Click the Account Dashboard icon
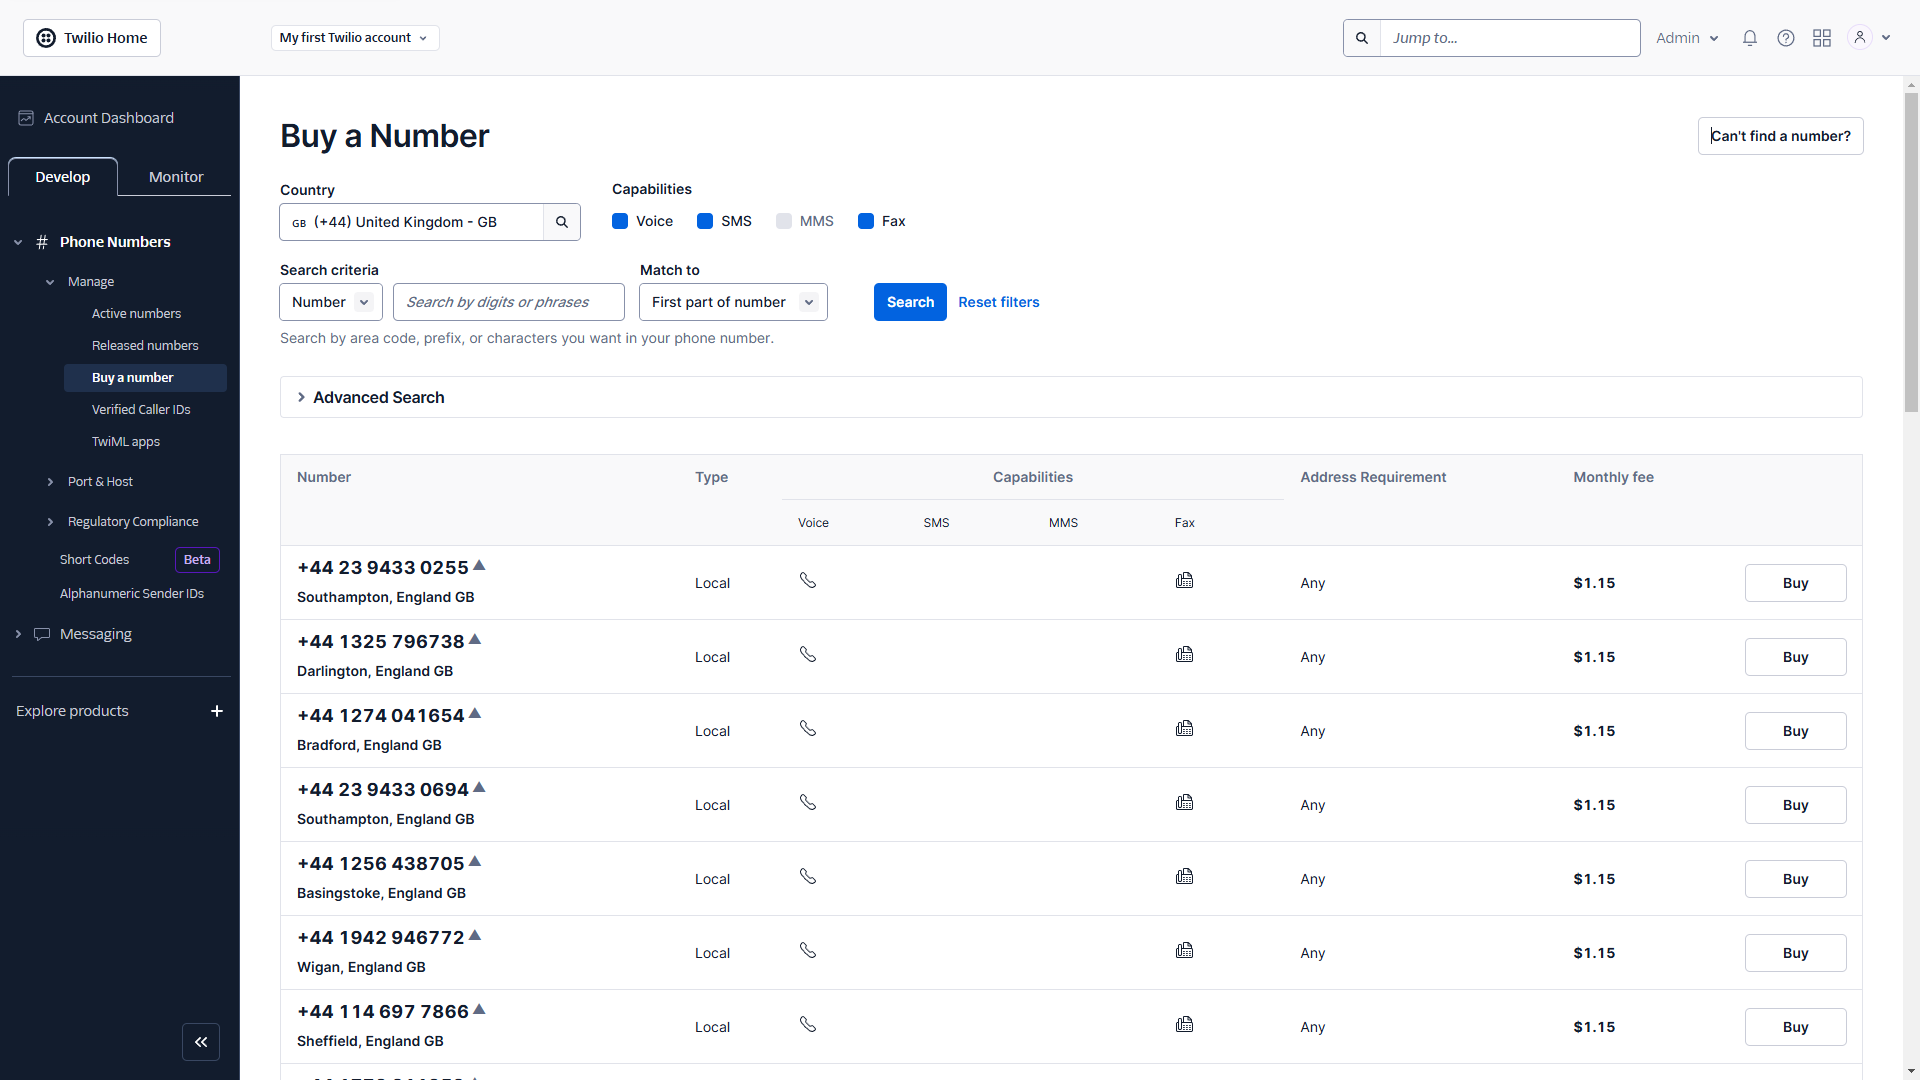1920x1080 pixels. click(25, 117)
